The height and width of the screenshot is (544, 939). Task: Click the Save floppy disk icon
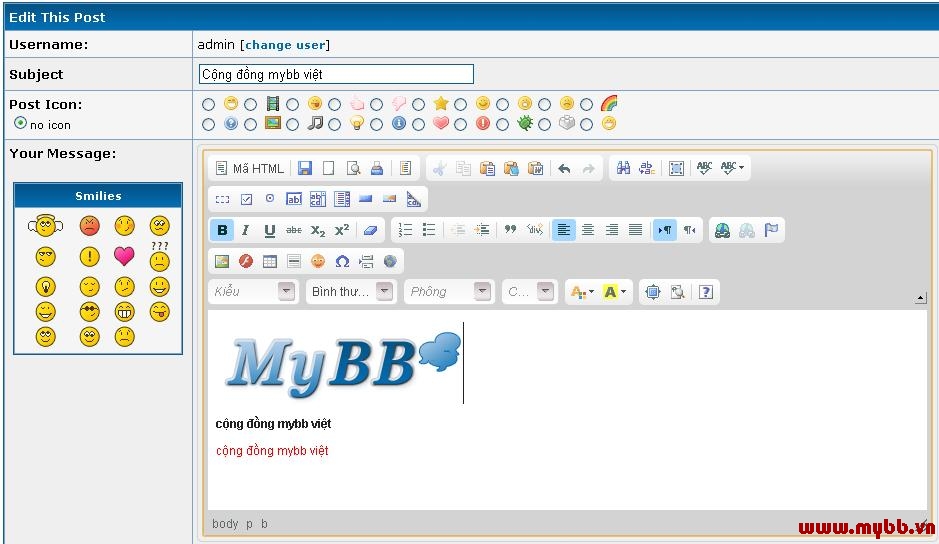[305, 168]
